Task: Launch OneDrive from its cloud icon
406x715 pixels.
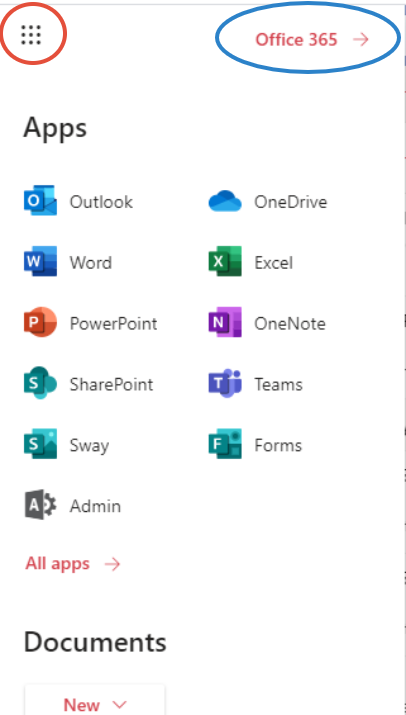Action: [x=225, y=201]
